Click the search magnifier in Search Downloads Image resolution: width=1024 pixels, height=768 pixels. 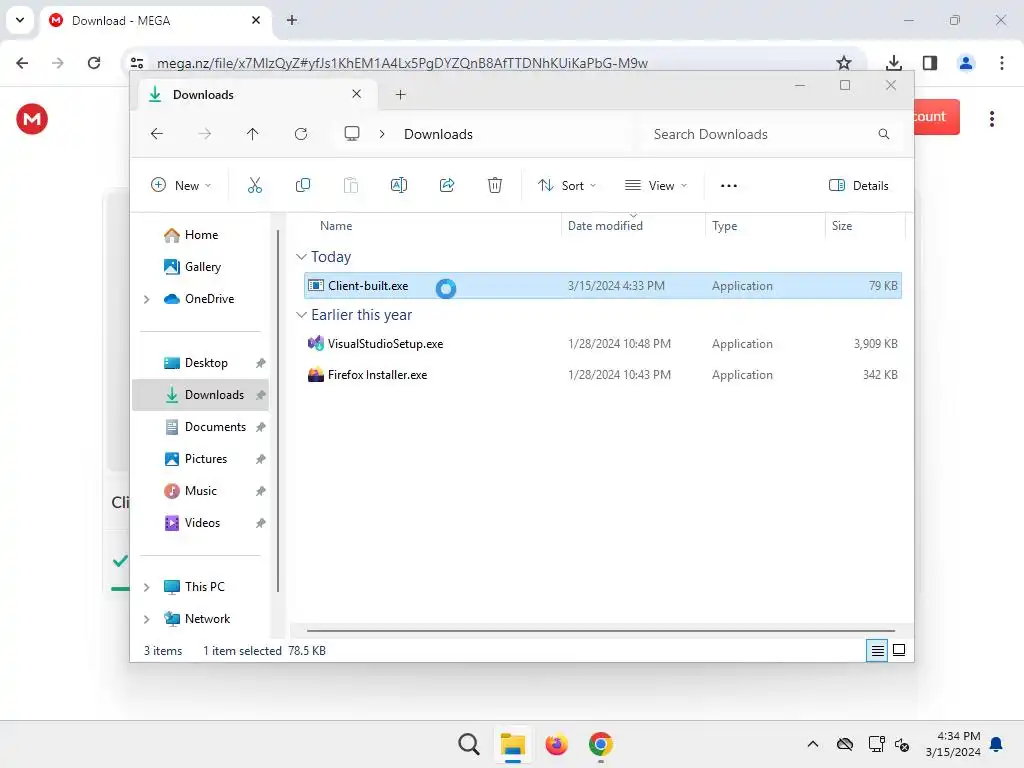click(x=884, y=134)
